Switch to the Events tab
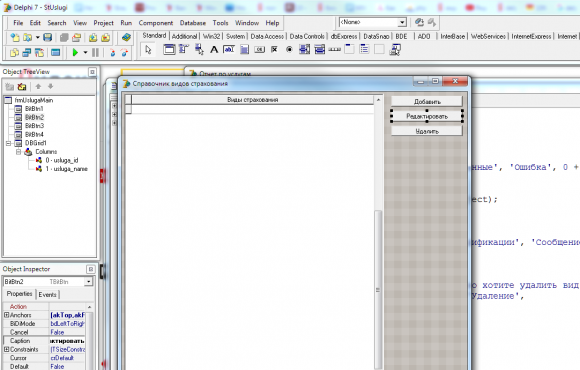The height and width of the screenshot is (370, 580). 47,295
